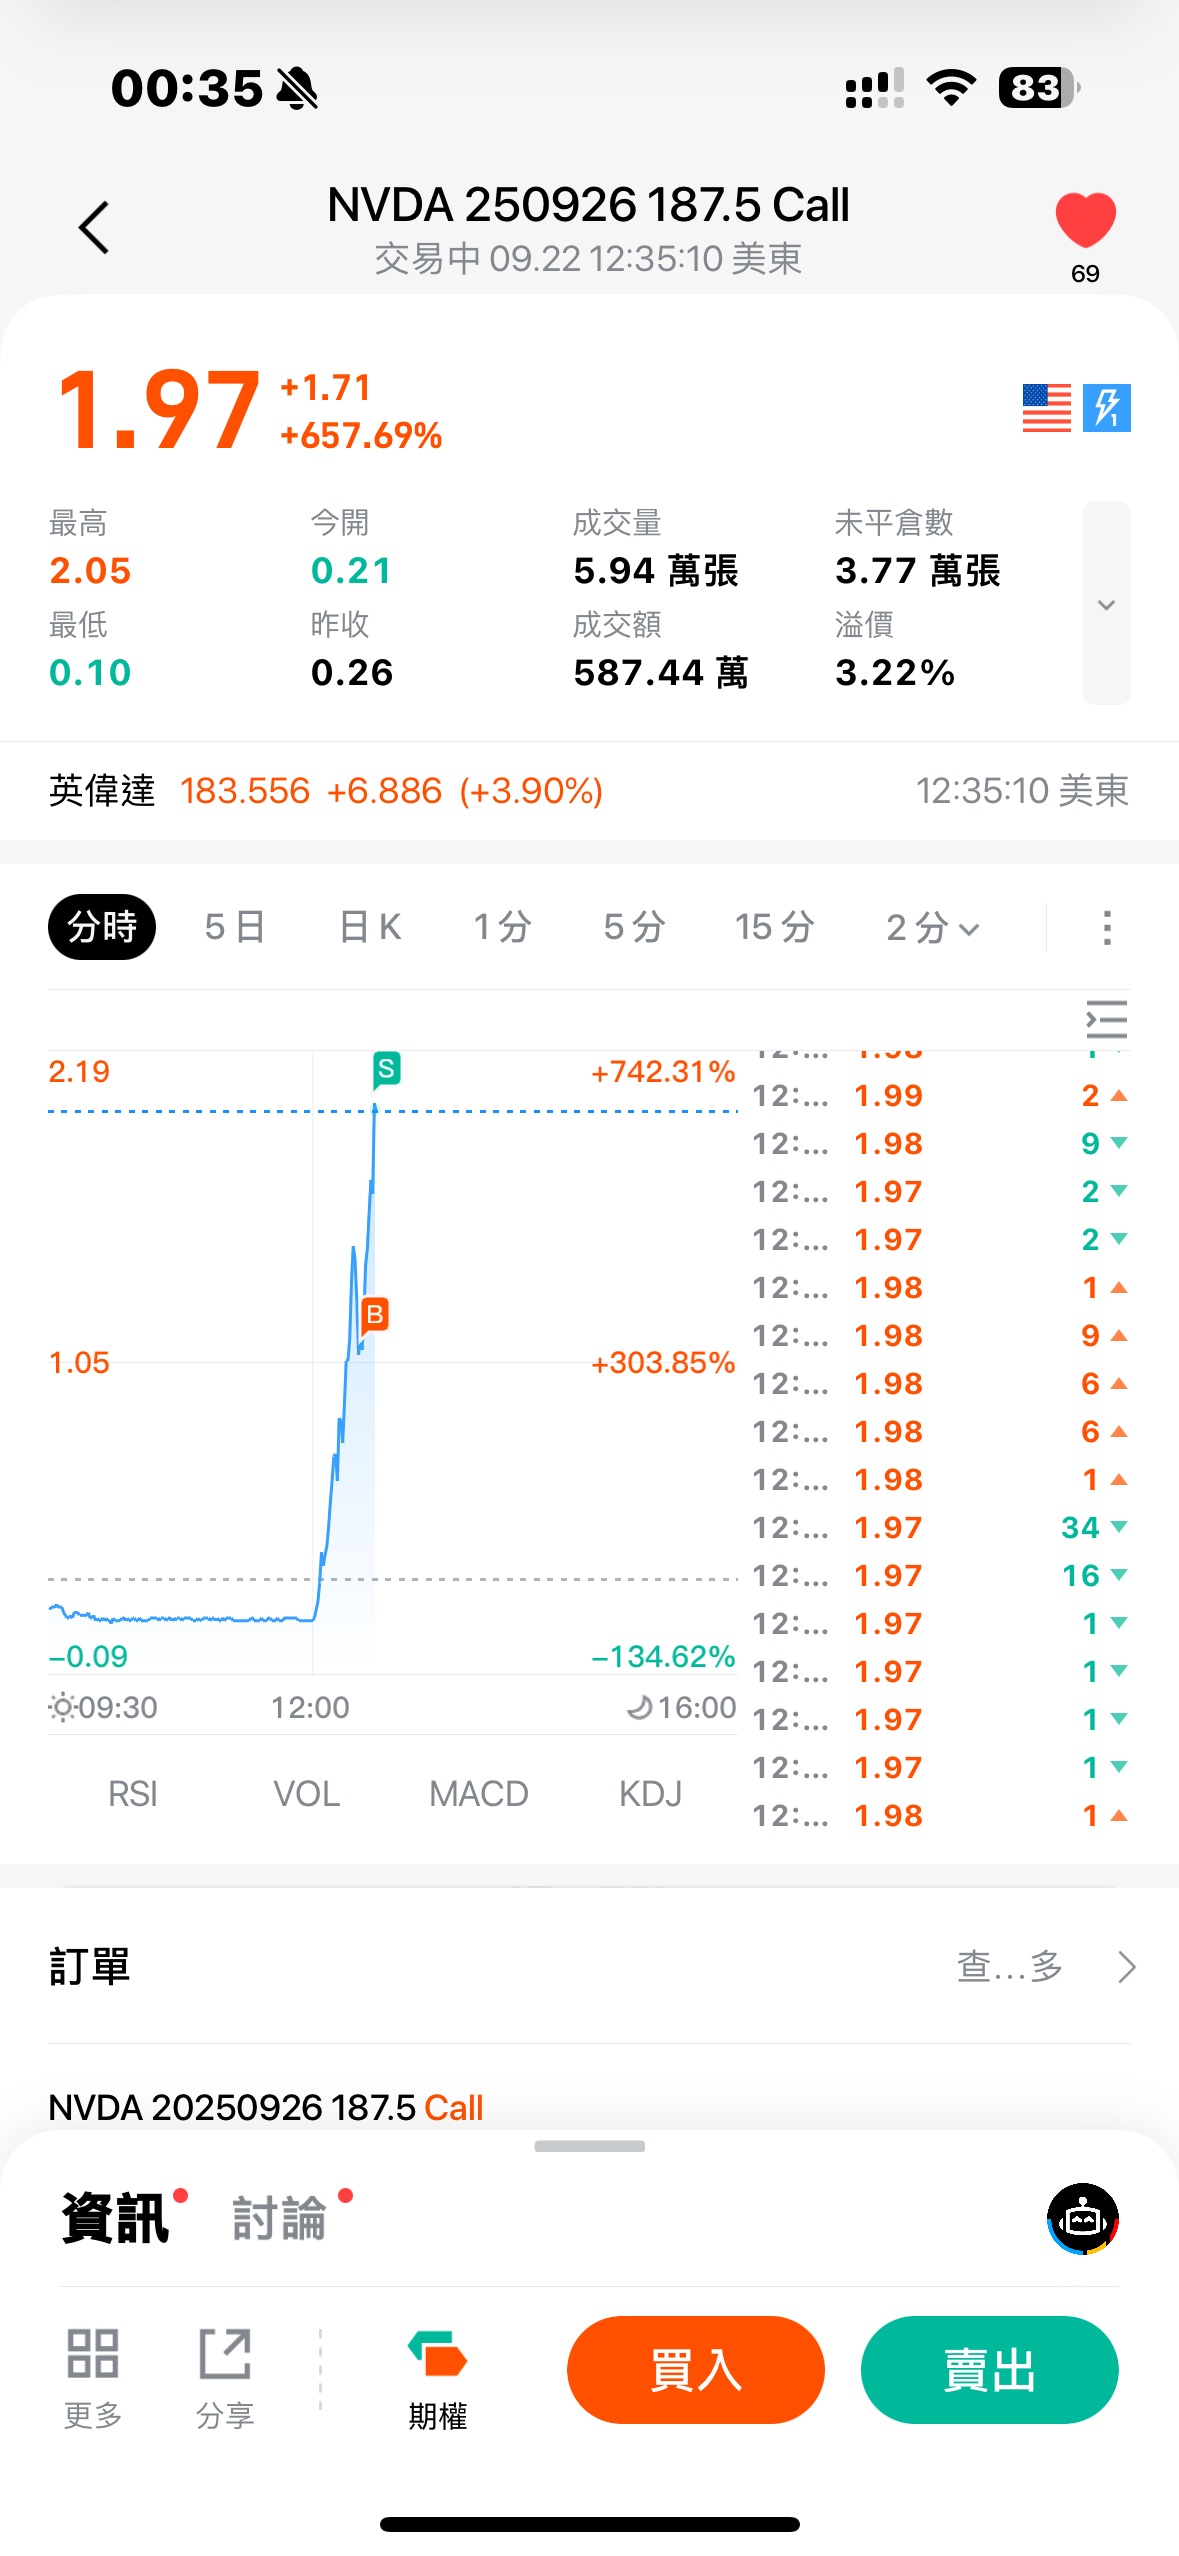Screen dimensions: 1179x2556
Task: Tap the blue lightning real-time quote icon
Action: (1106, 408)
